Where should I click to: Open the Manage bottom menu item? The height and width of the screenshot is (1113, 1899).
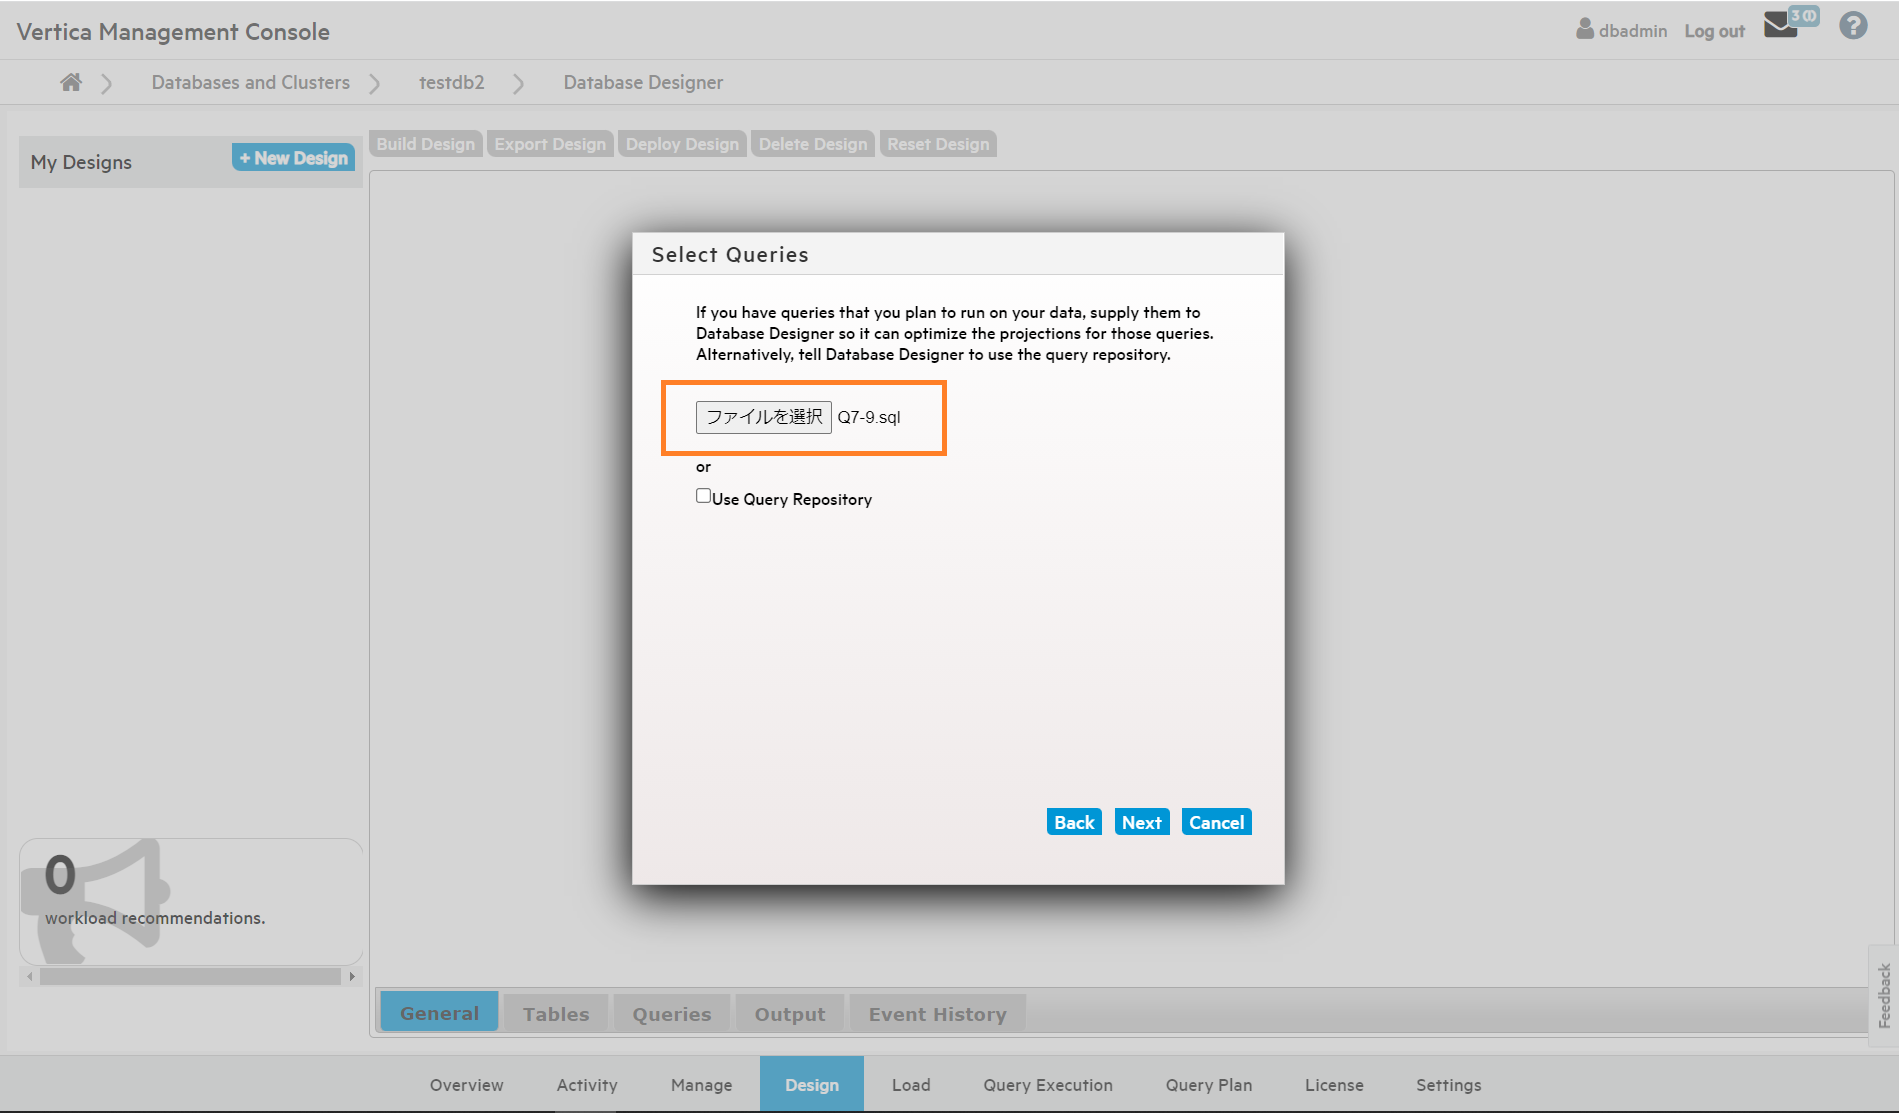pyautogui.click(x=702, y=1085)
